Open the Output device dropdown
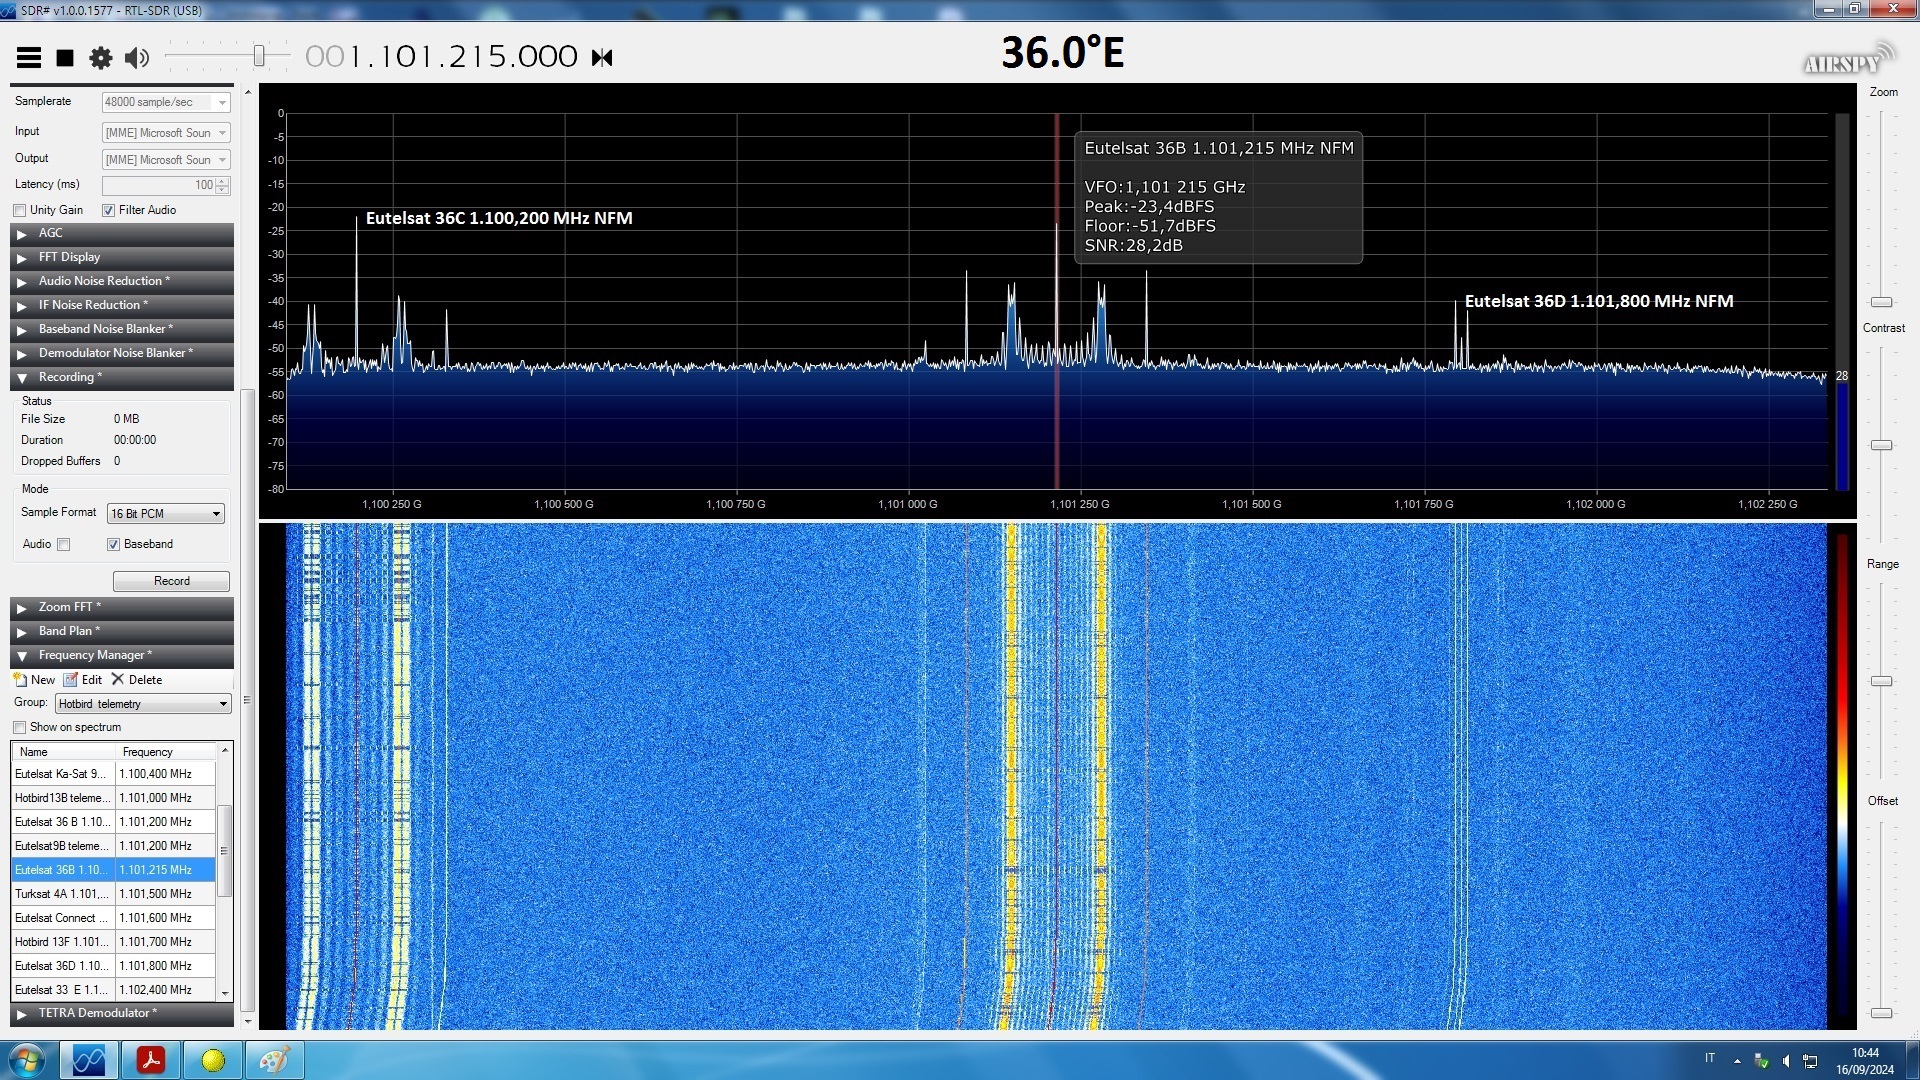This screenshot has width=1920, height=1080. click(x=166, y=159)
